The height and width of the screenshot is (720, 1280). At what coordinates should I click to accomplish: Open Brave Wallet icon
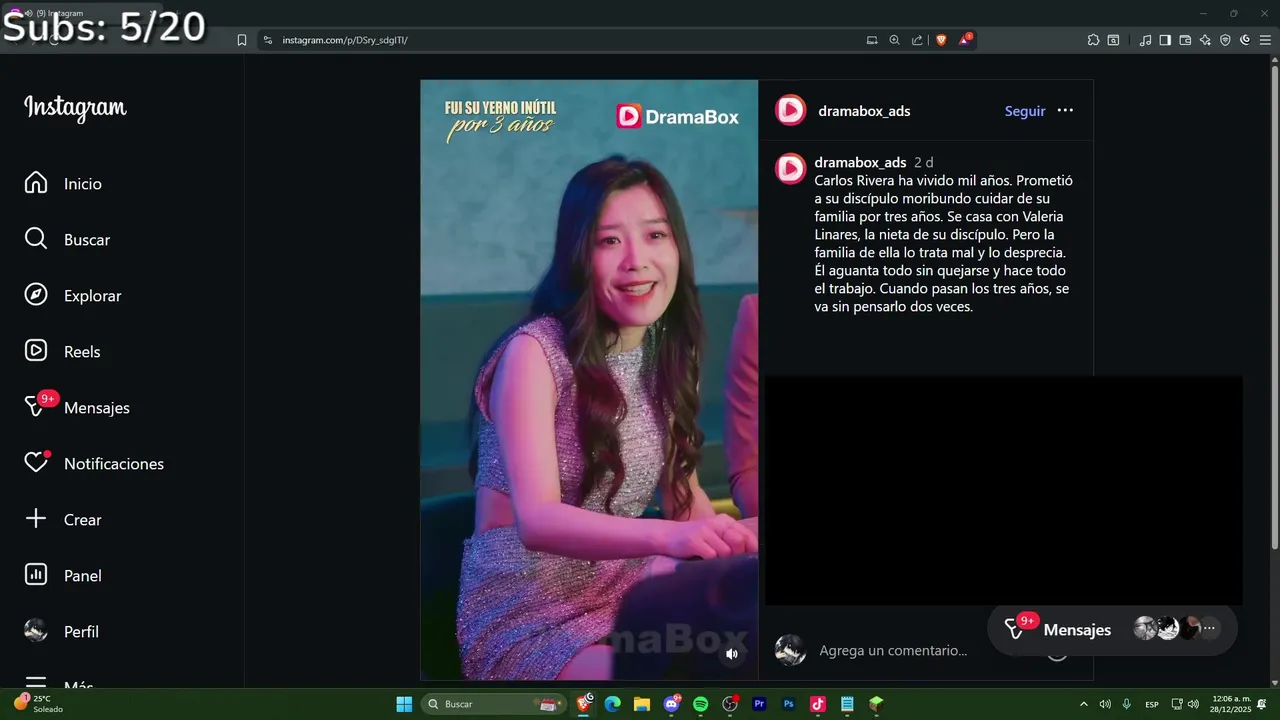pyautogui.click(x=1185, y=40)
